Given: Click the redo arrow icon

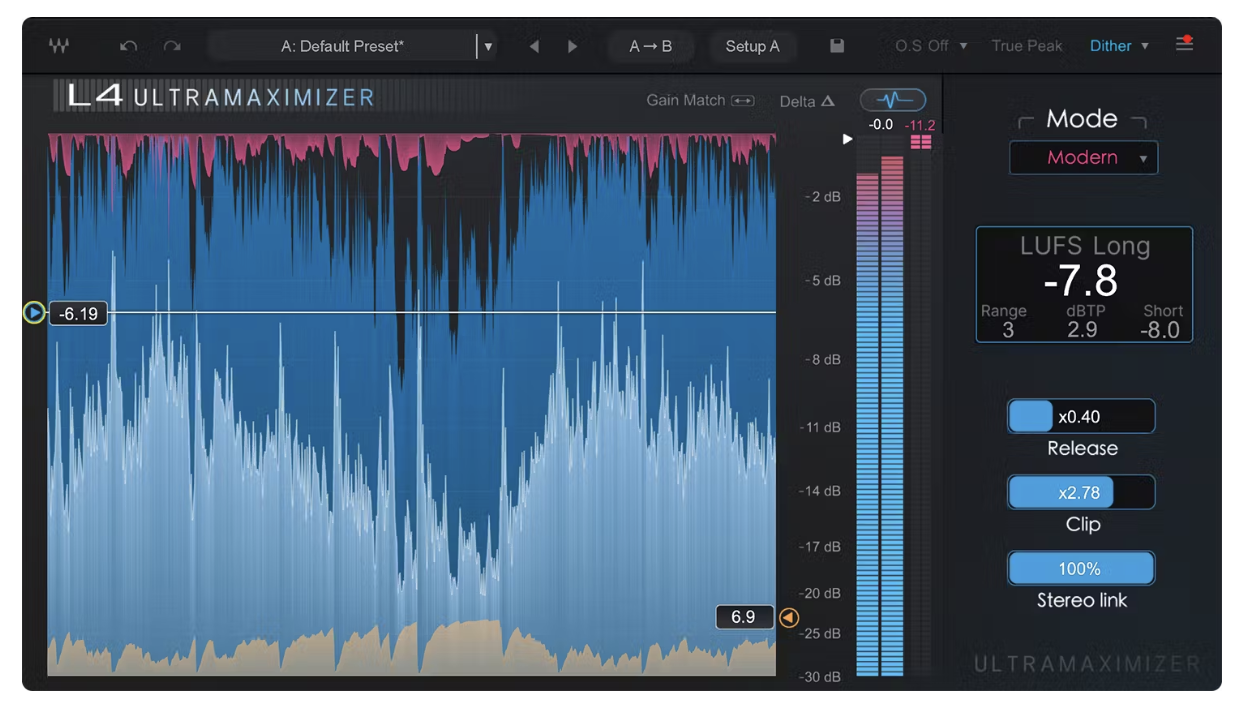Looking at the screenshot, I should (172, 46).
